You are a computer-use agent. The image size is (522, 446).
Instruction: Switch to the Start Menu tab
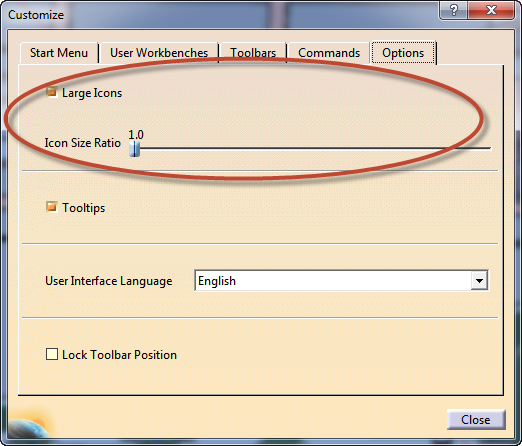pyautogui.click(x=59, y=53)
